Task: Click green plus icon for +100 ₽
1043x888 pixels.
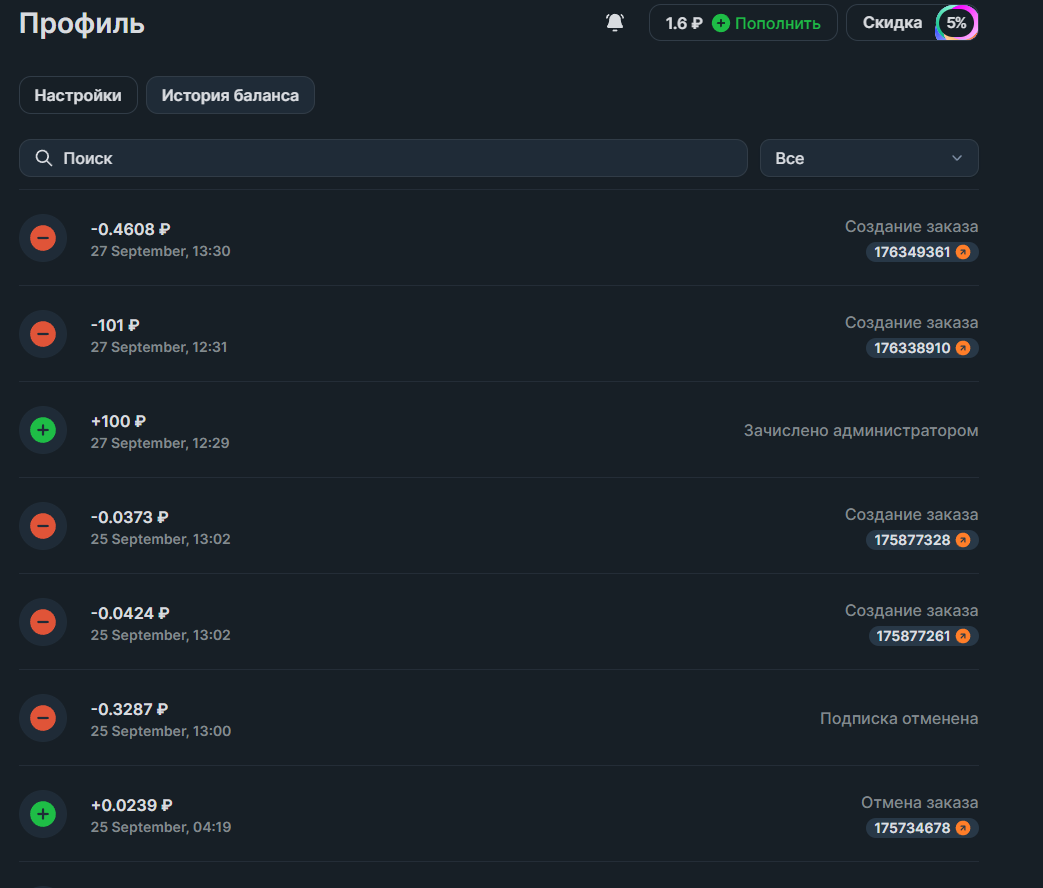Action: pyautogui.click(x=43, y=430)
